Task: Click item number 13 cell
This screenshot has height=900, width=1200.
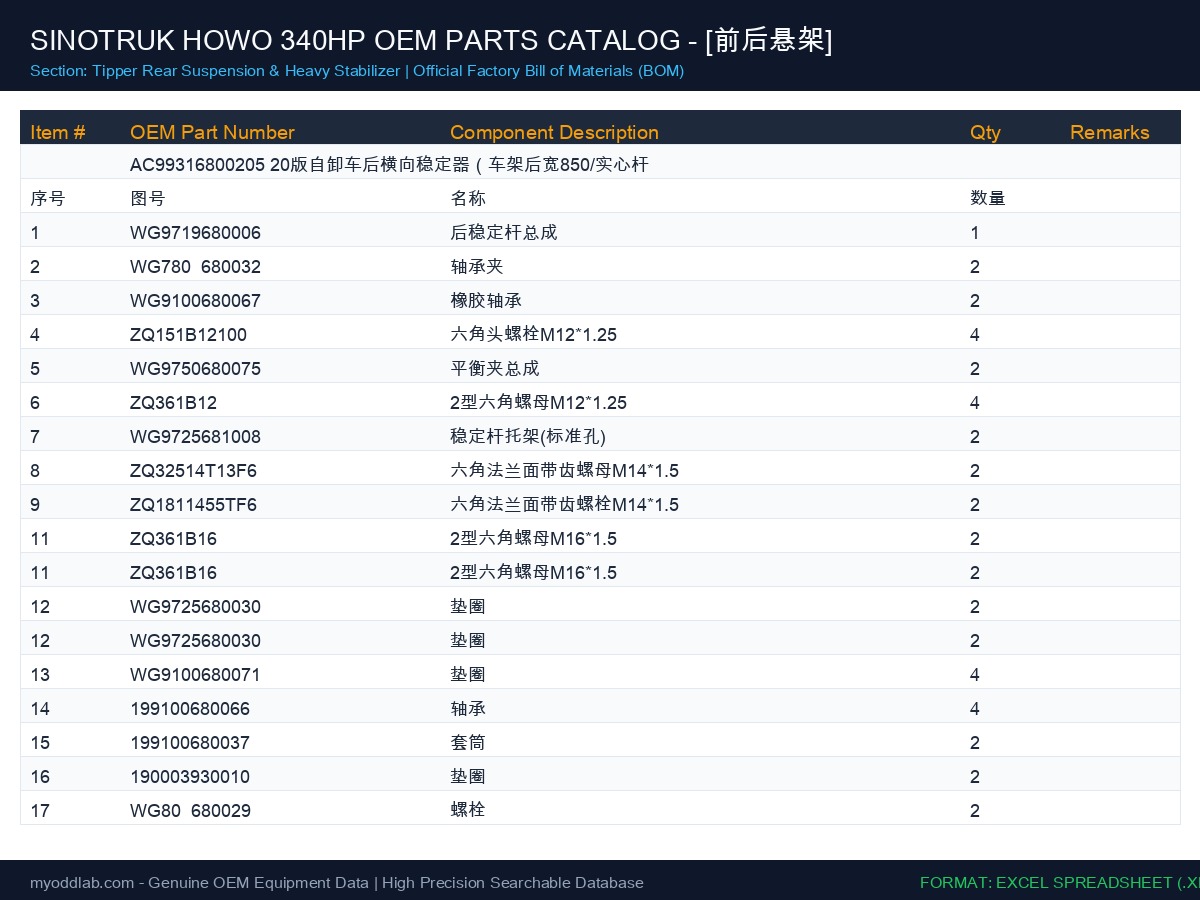Action: point(40,675)
